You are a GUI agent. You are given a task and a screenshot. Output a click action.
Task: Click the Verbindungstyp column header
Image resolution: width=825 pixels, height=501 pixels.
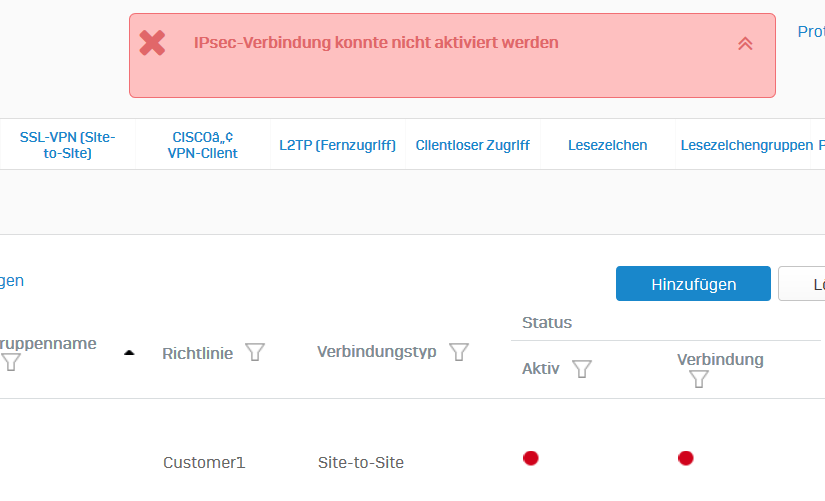click(377, 352)
